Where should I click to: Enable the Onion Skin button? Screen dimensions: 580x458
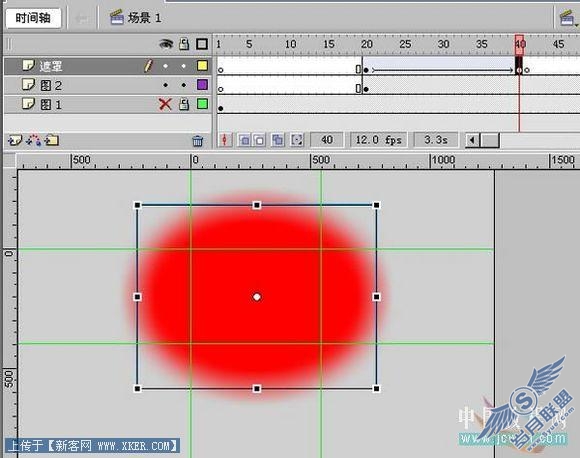click(244, 140)
